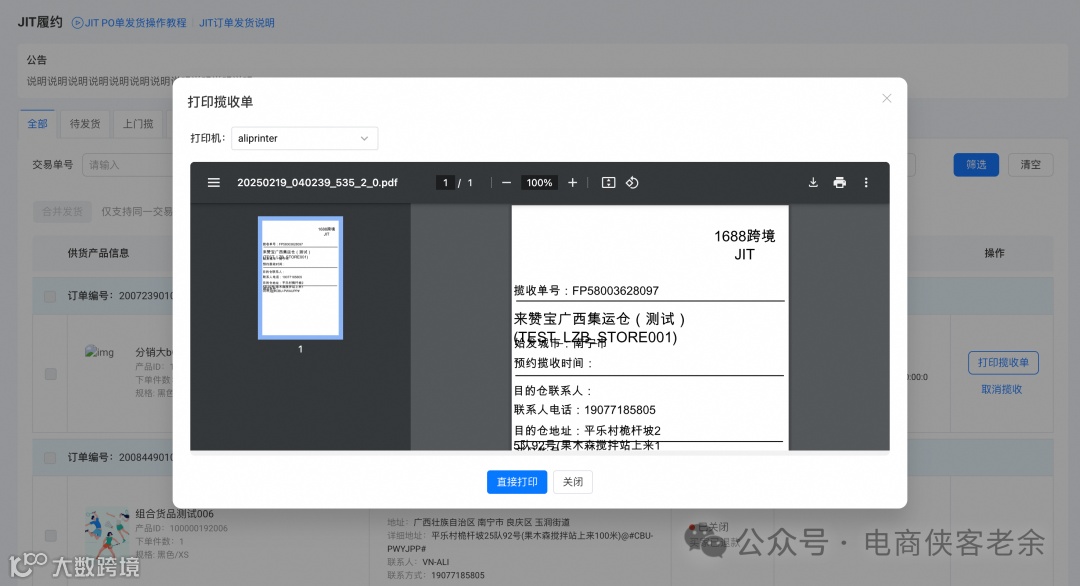Rotate the PDF document counterclockwise
The width and height of the screenshot is (1080, 586).
632,182
